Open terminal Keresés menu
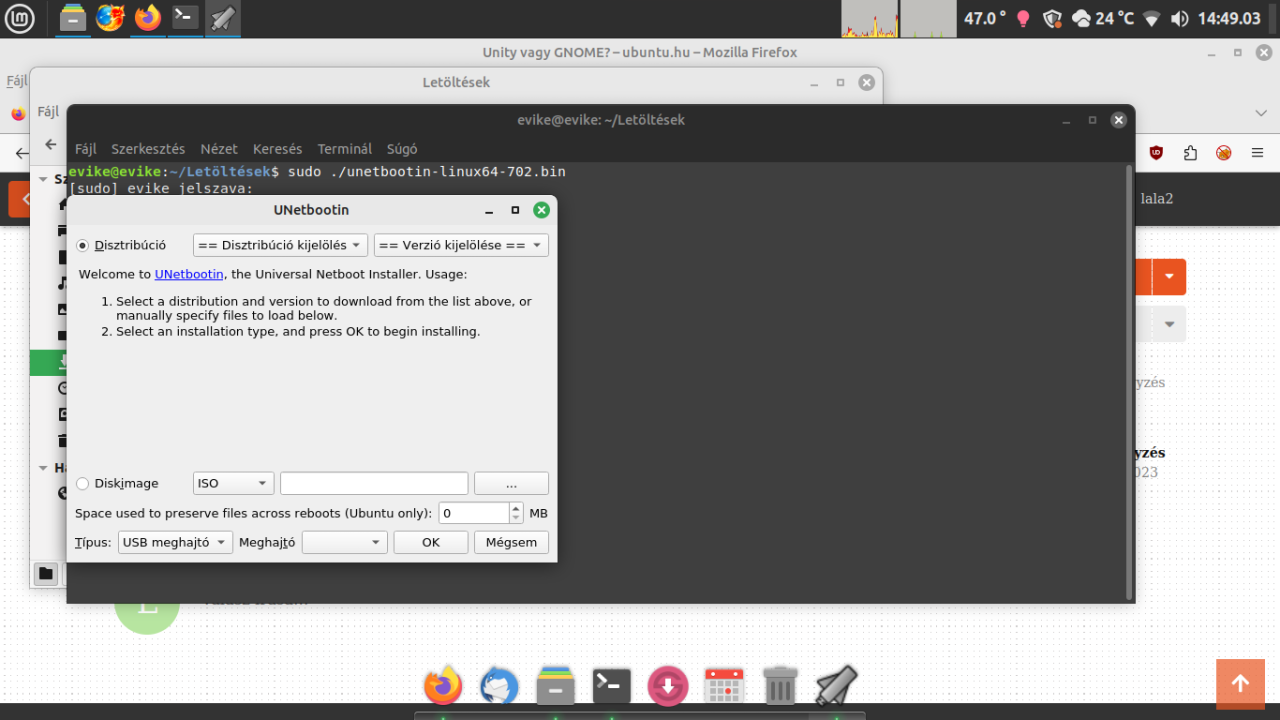Image resolution: width=1280 pixels, height=720 pixels. (277, 149)
